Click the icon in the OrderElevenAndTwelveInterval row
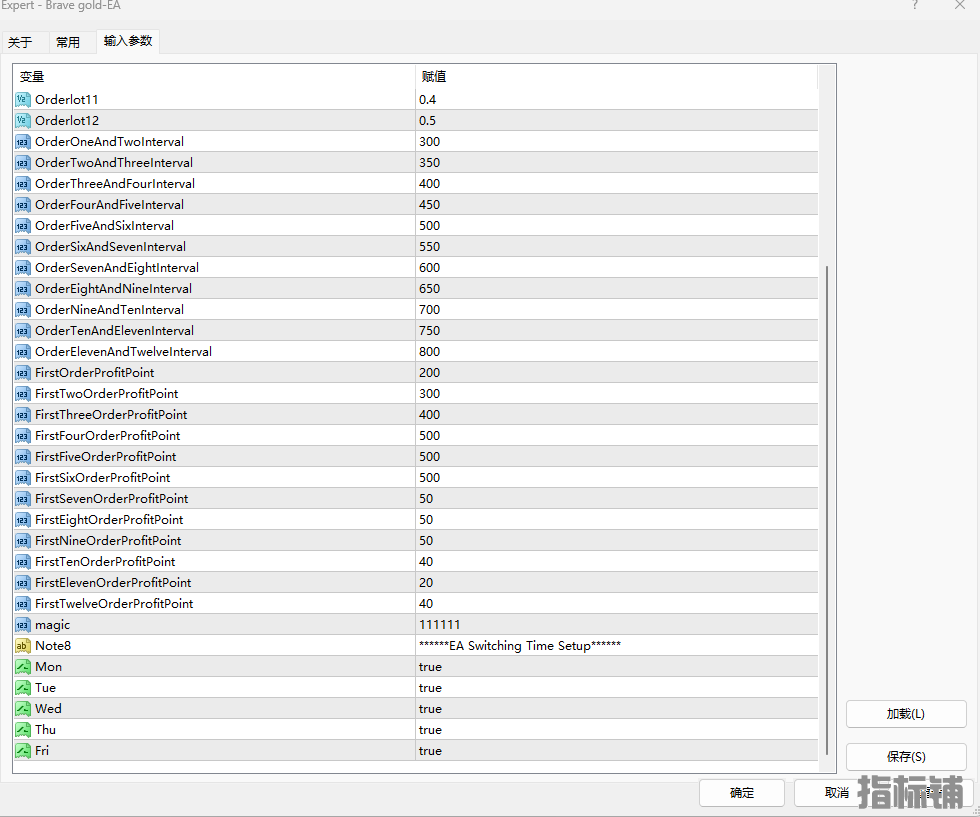Screen dimensions: 980x817 click(x=22, y=352)
